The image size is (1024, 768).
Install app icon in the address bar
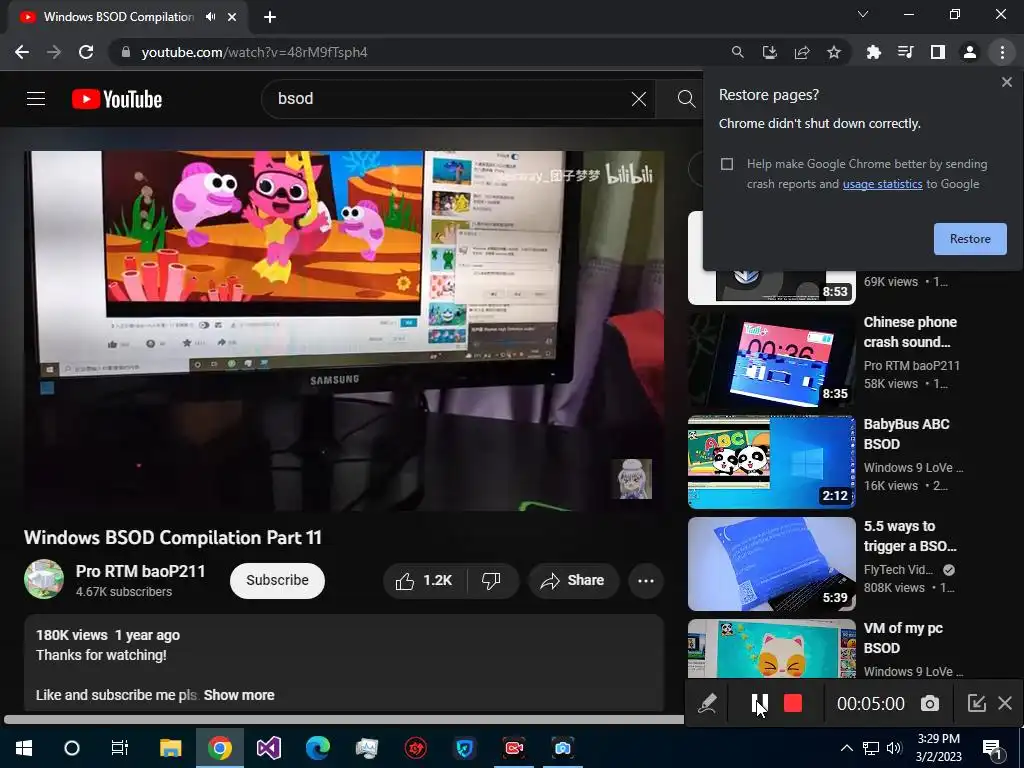[769, 52]
